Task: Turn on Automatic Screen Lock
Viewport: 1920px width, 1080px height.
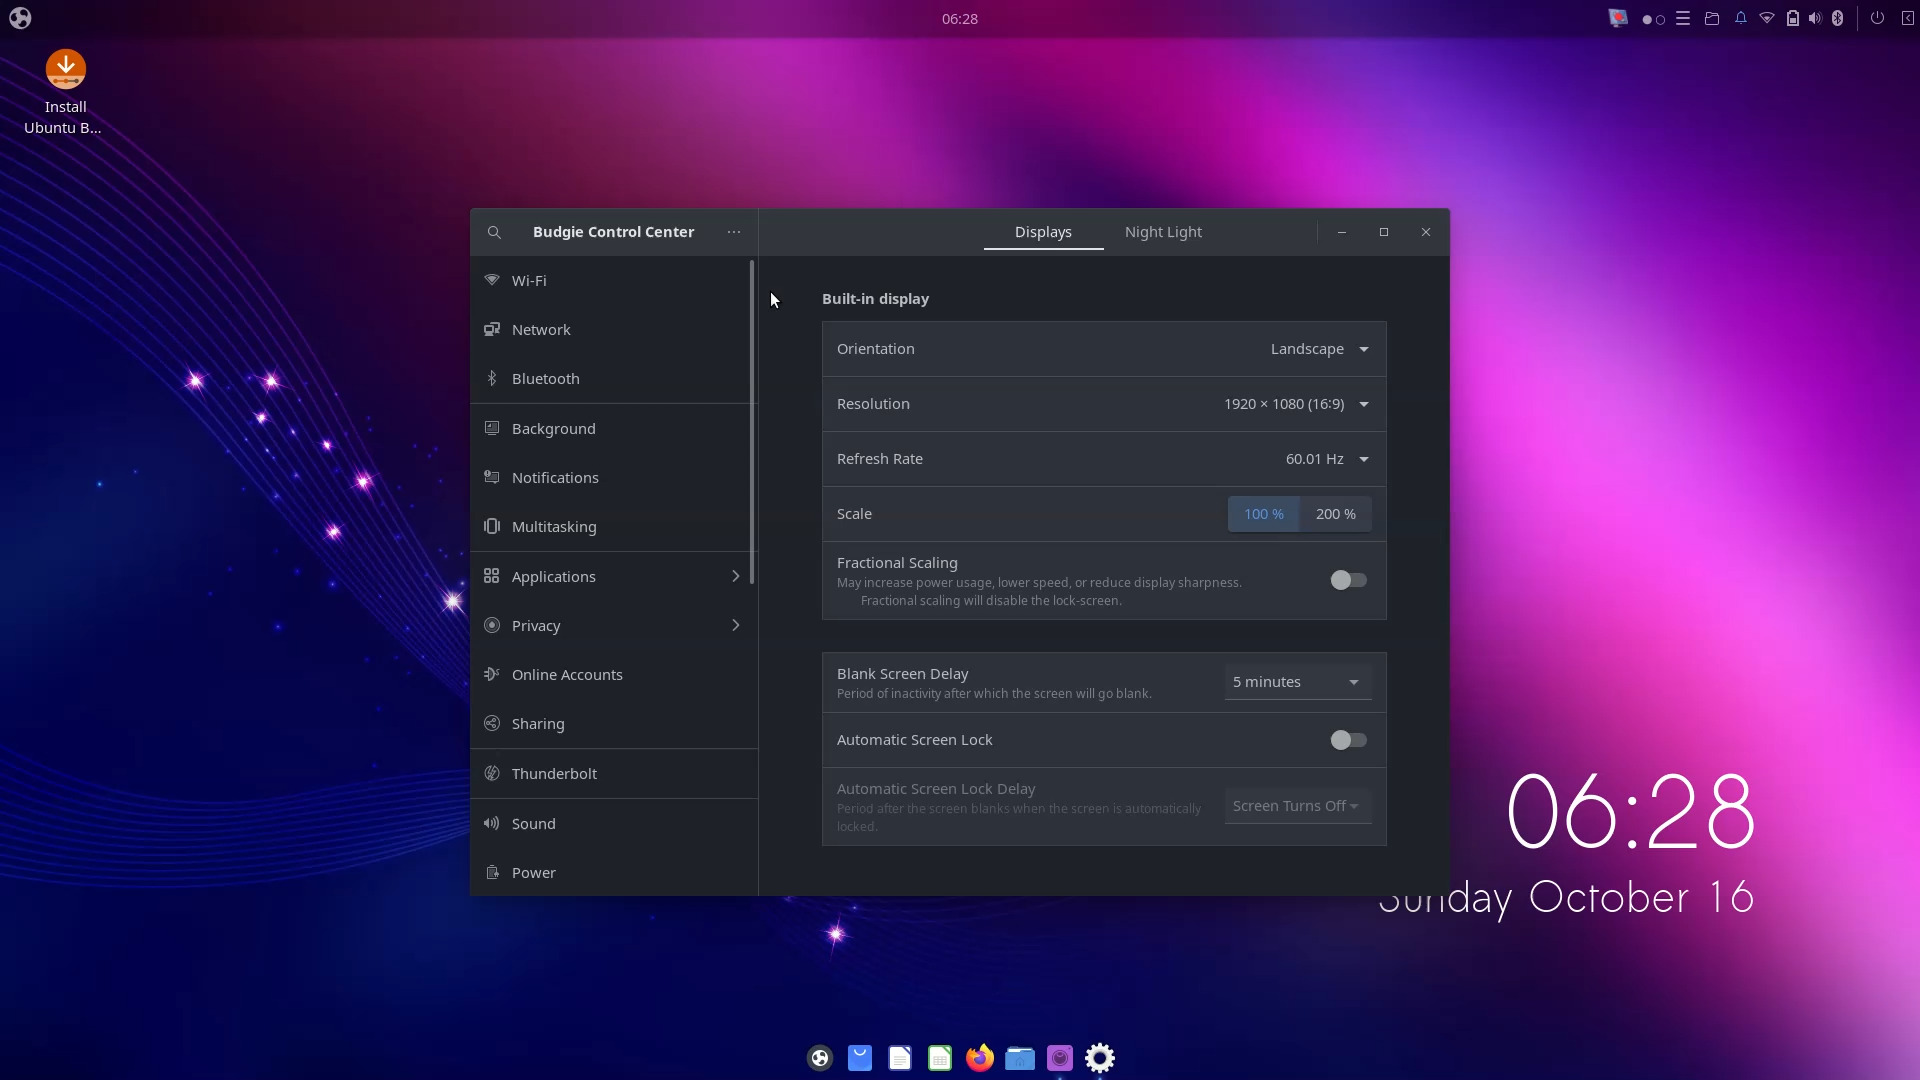Action: click(x=1348, y=740)
